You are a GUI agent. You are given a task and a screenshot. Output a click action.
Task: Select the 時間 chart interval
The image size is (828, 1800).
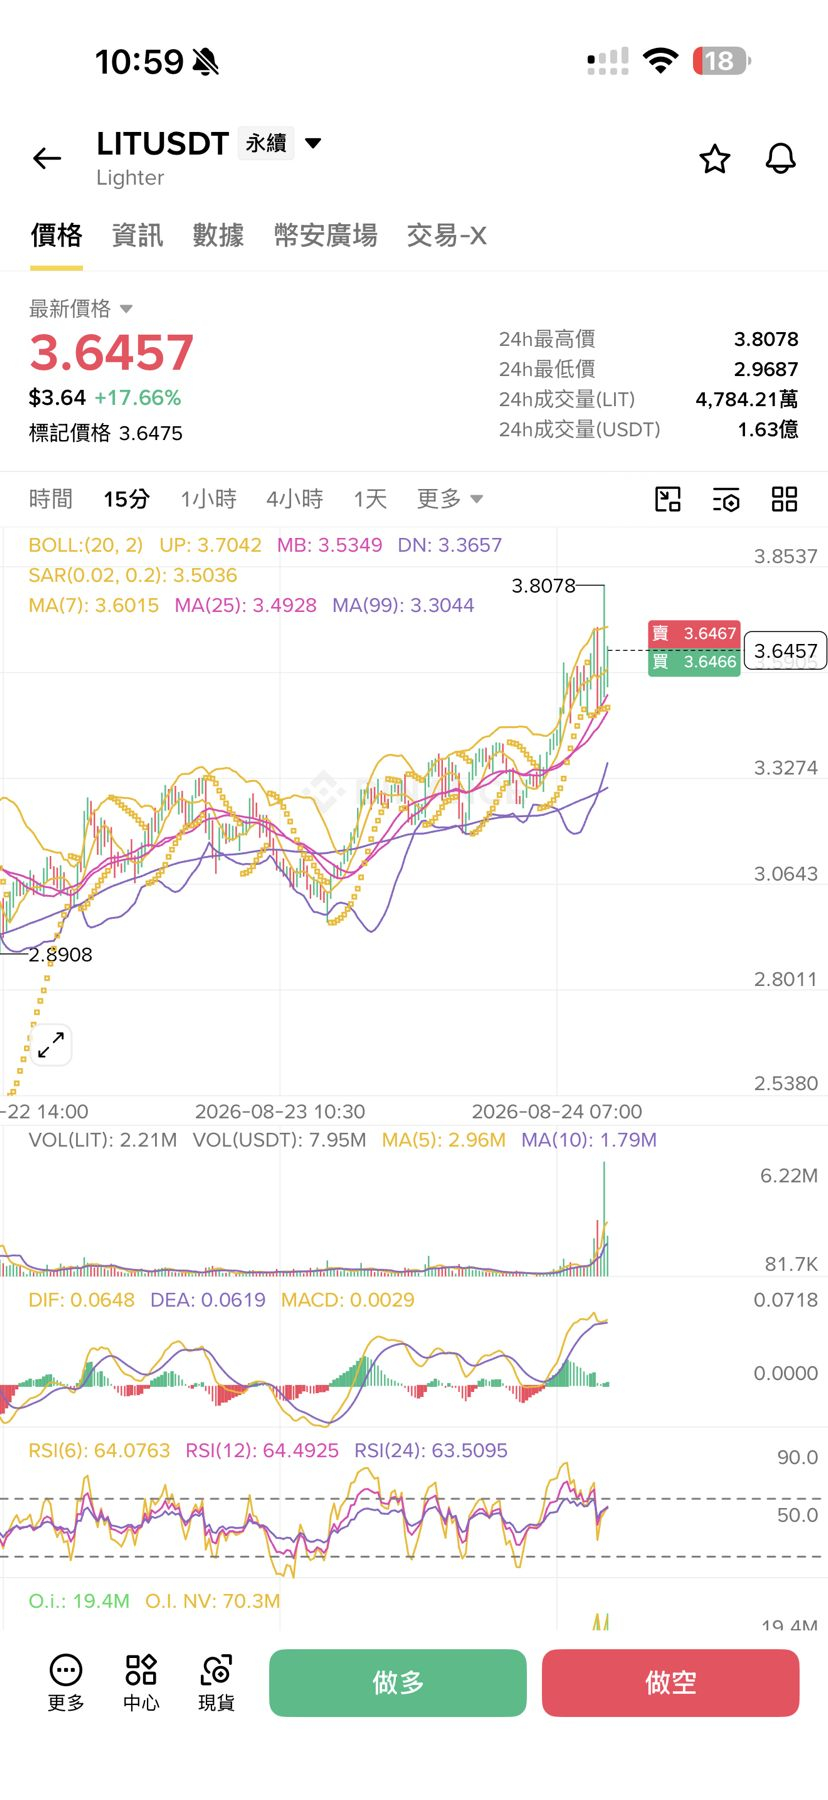[51, 499]
